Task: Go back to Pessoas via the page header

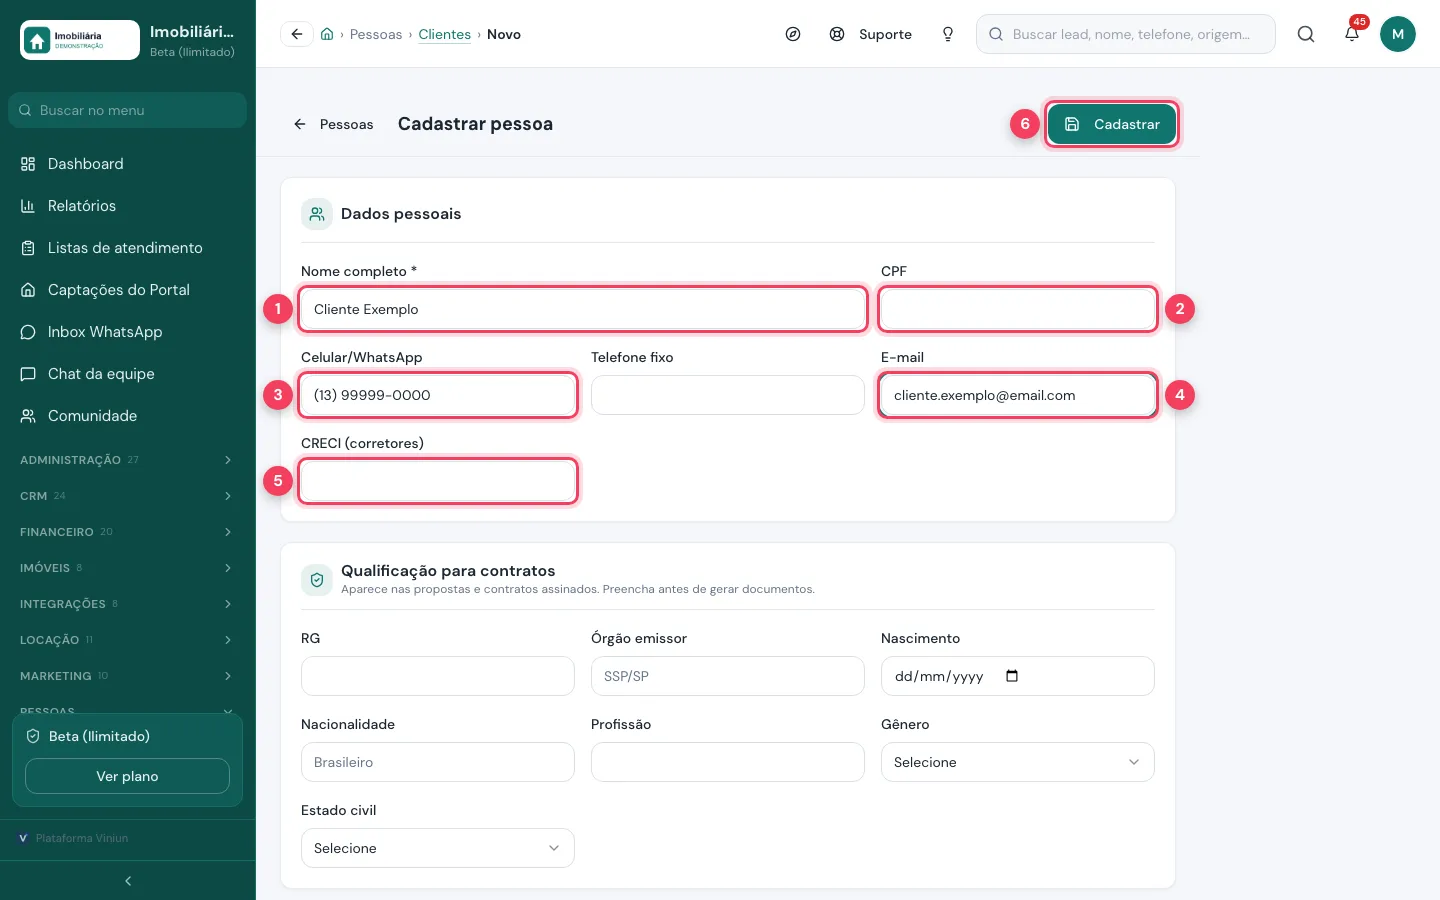Action: tap(334, 124)
